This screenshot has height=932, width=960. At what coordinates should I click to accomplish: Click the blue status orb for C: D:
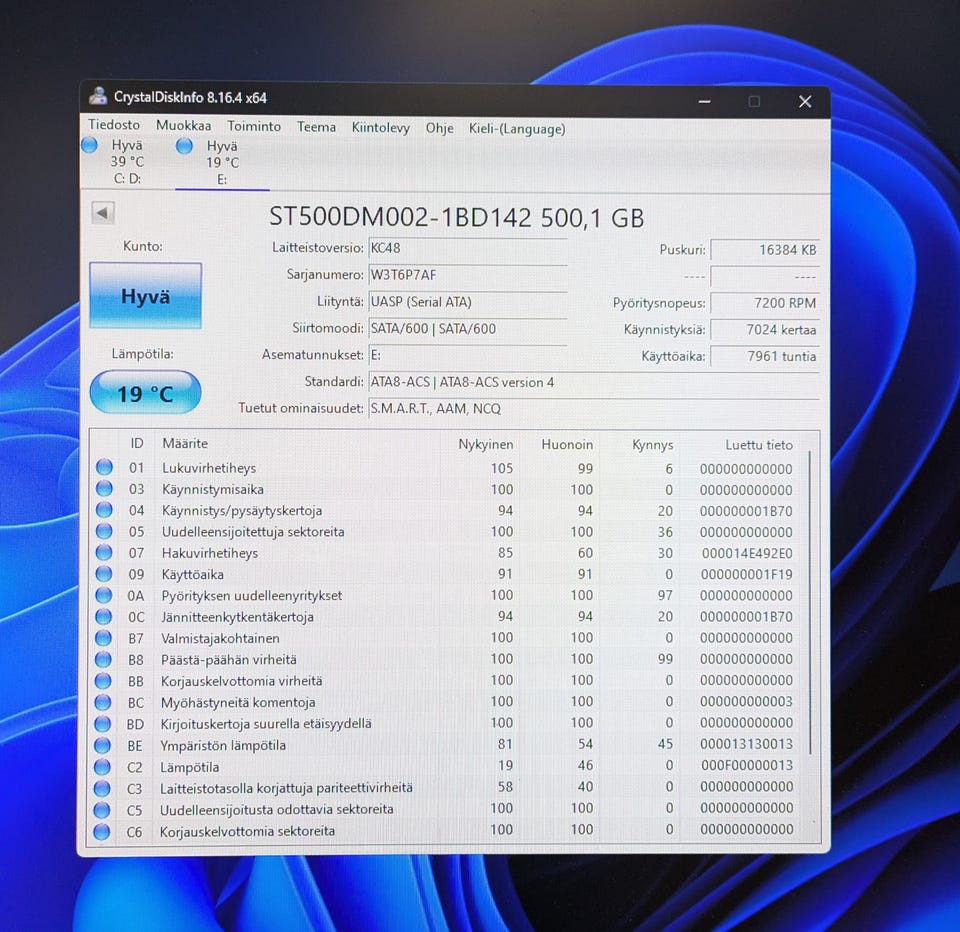point(89,145)
